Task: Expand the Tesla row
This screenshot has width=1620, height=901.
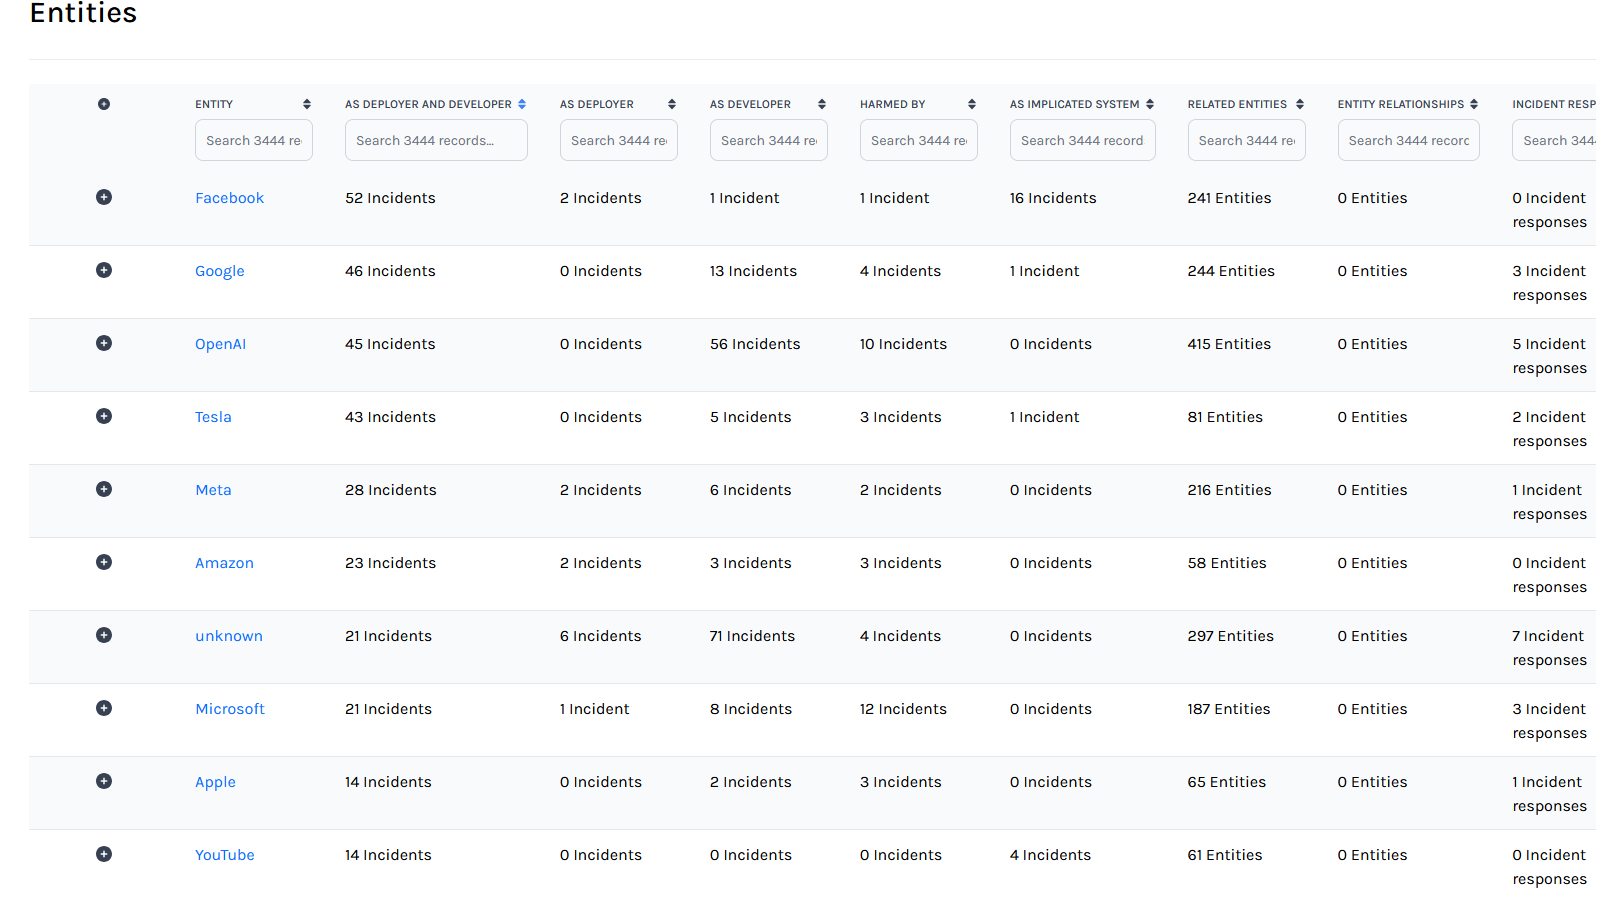Action: (104, 416)
